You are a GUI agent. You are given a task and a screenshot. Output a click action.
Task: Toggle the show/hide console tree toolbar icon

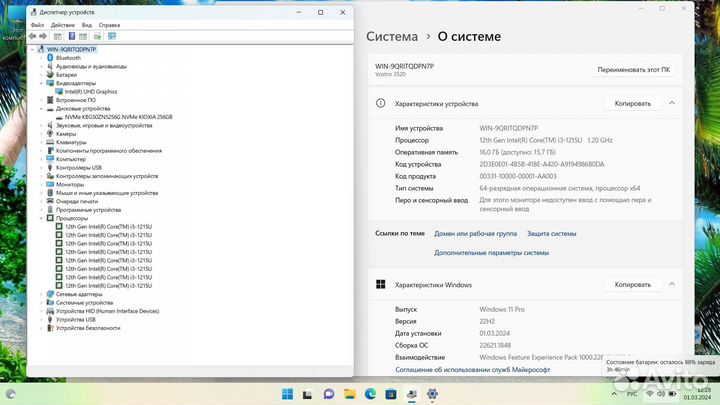[x=57, y=36]
